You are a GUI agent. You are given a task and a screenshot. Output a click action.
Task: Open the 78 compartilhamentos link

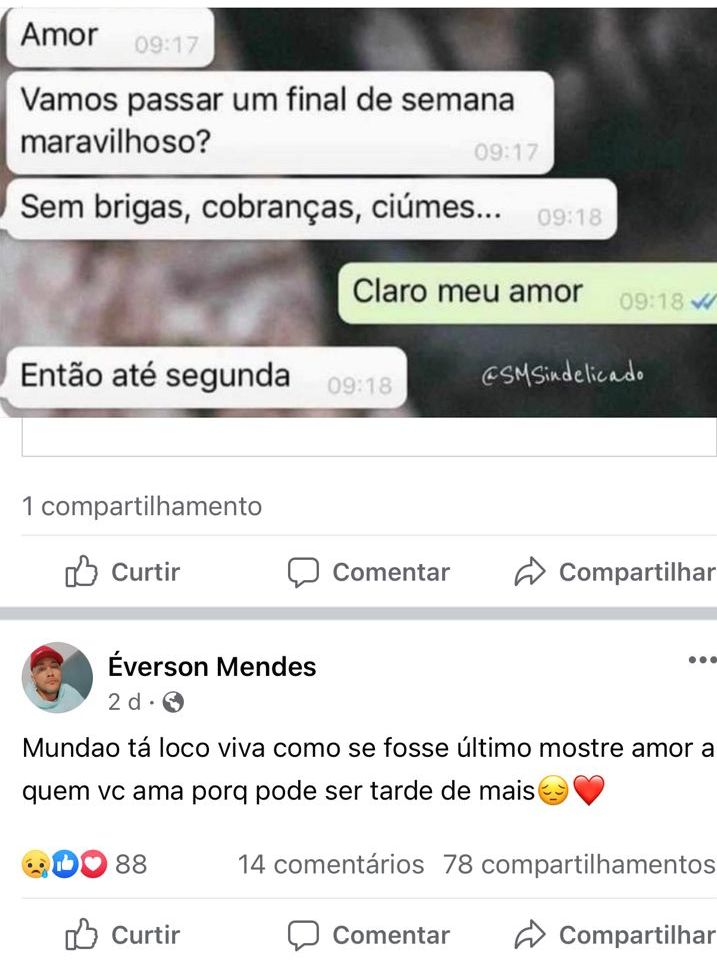579,864
